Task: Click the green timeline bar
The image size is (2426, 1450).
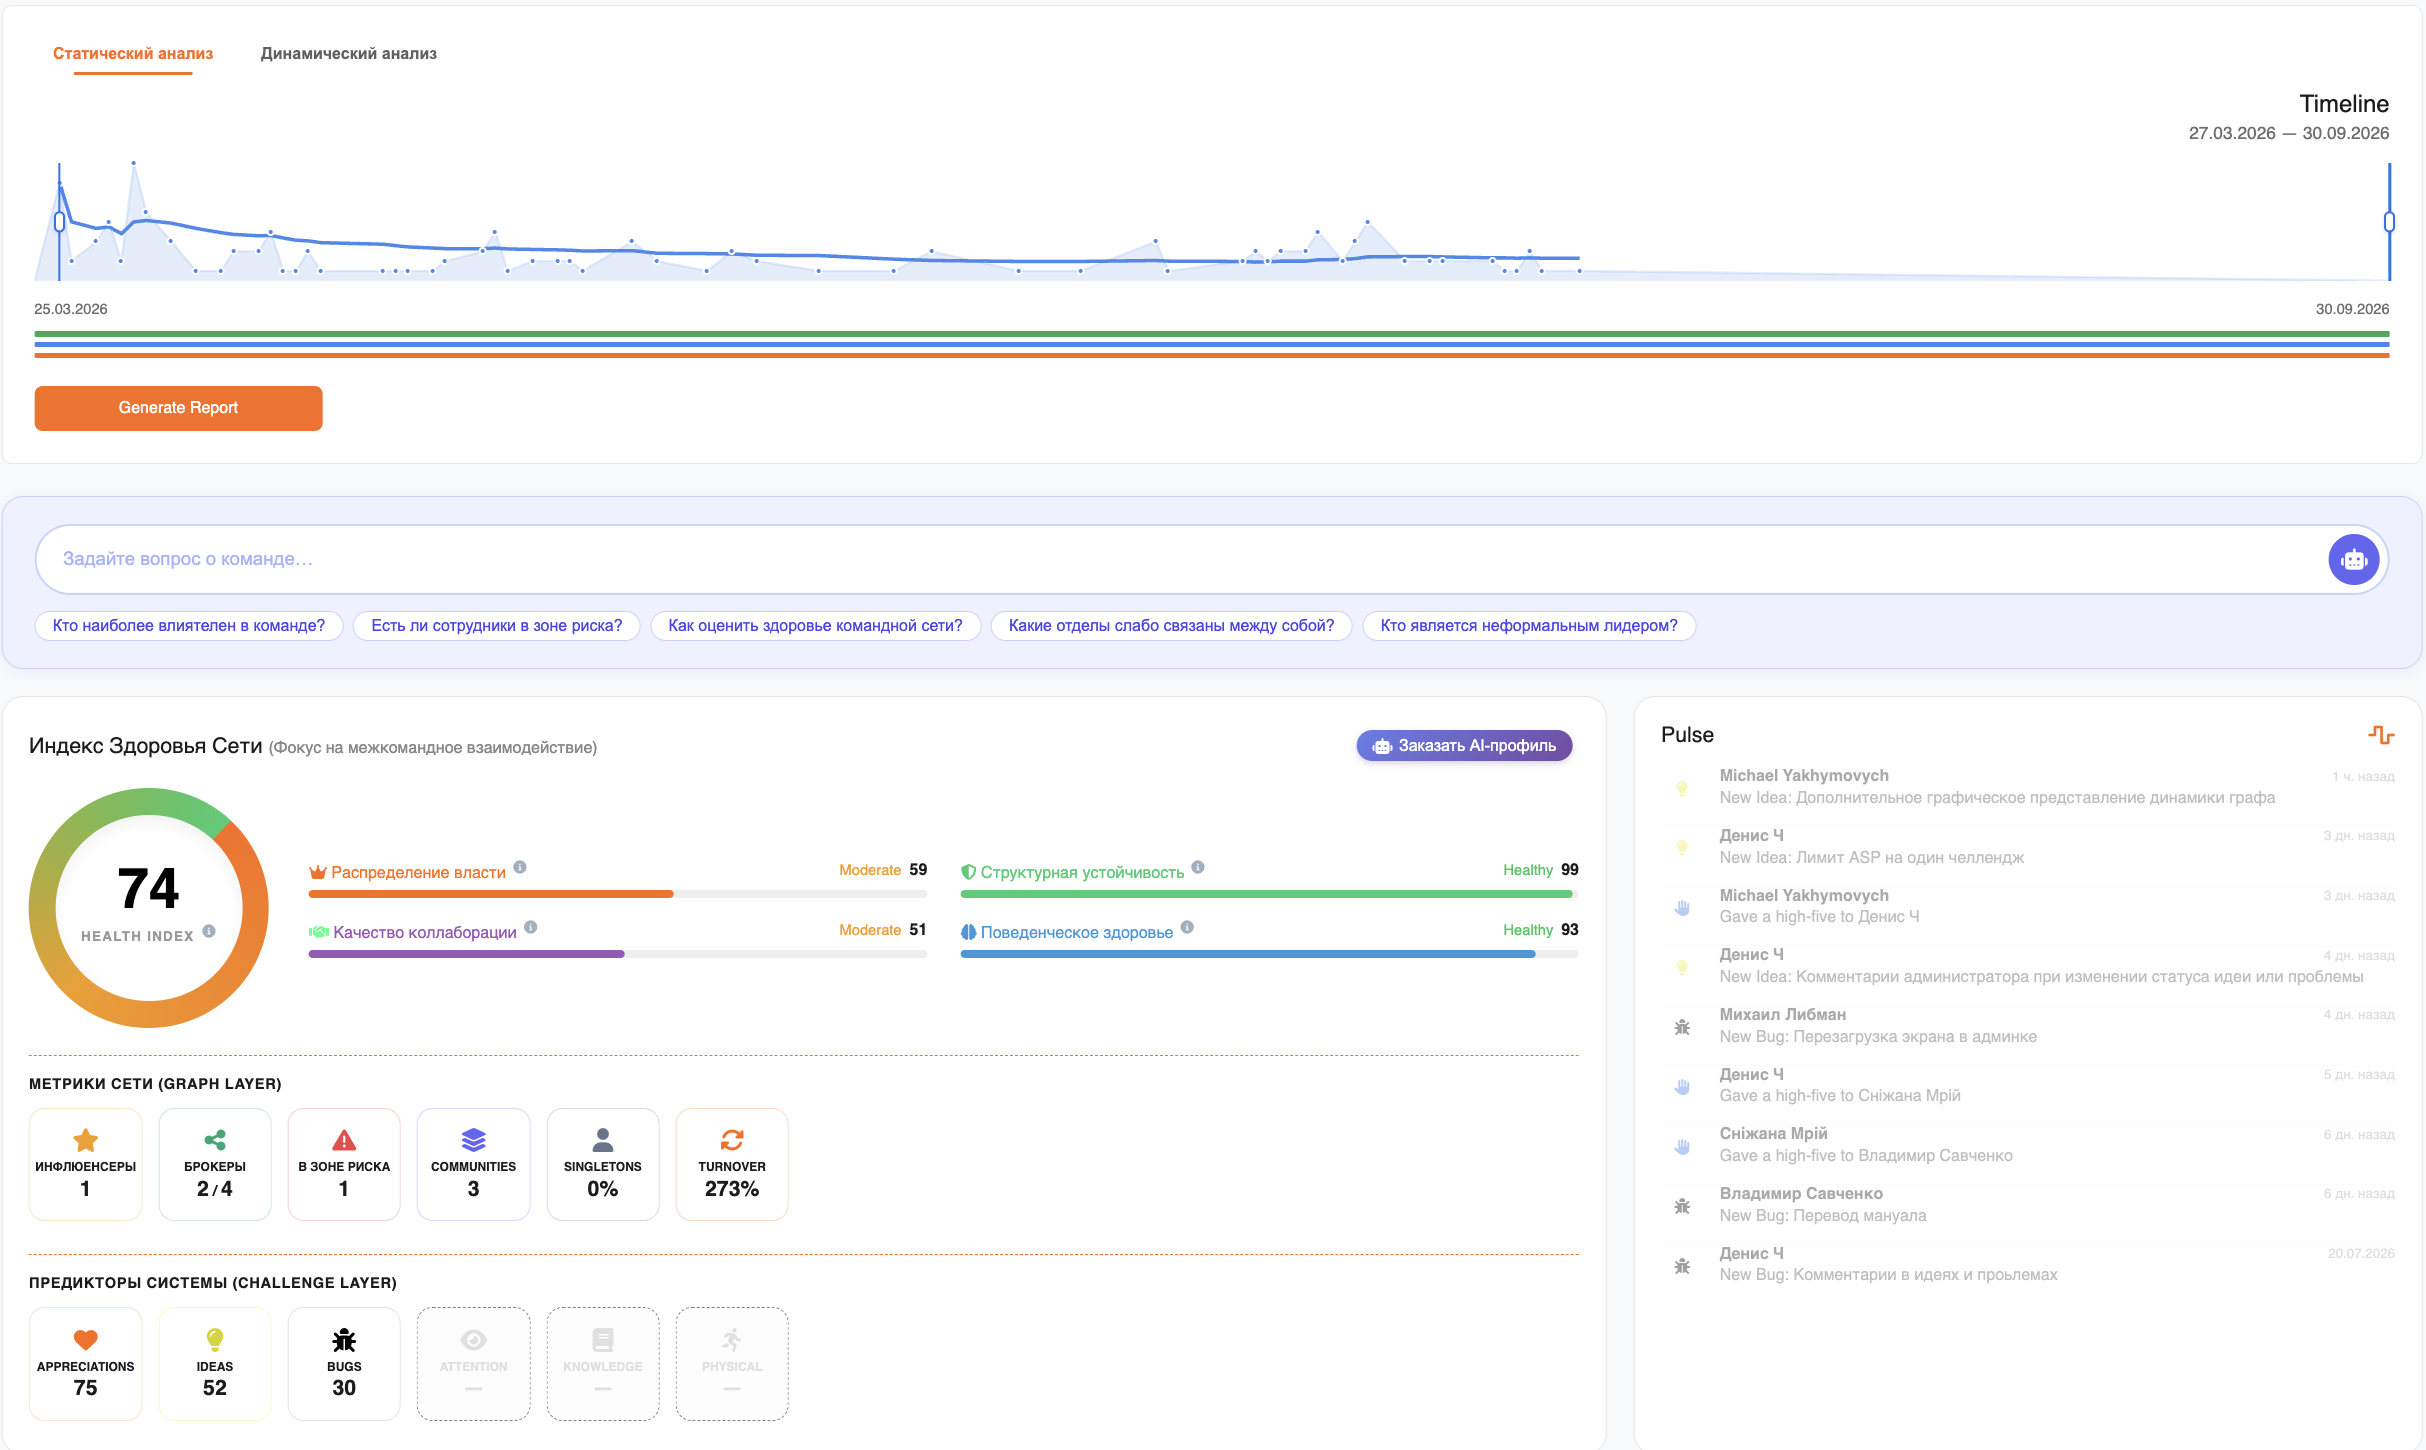Action: (1212, 334)
